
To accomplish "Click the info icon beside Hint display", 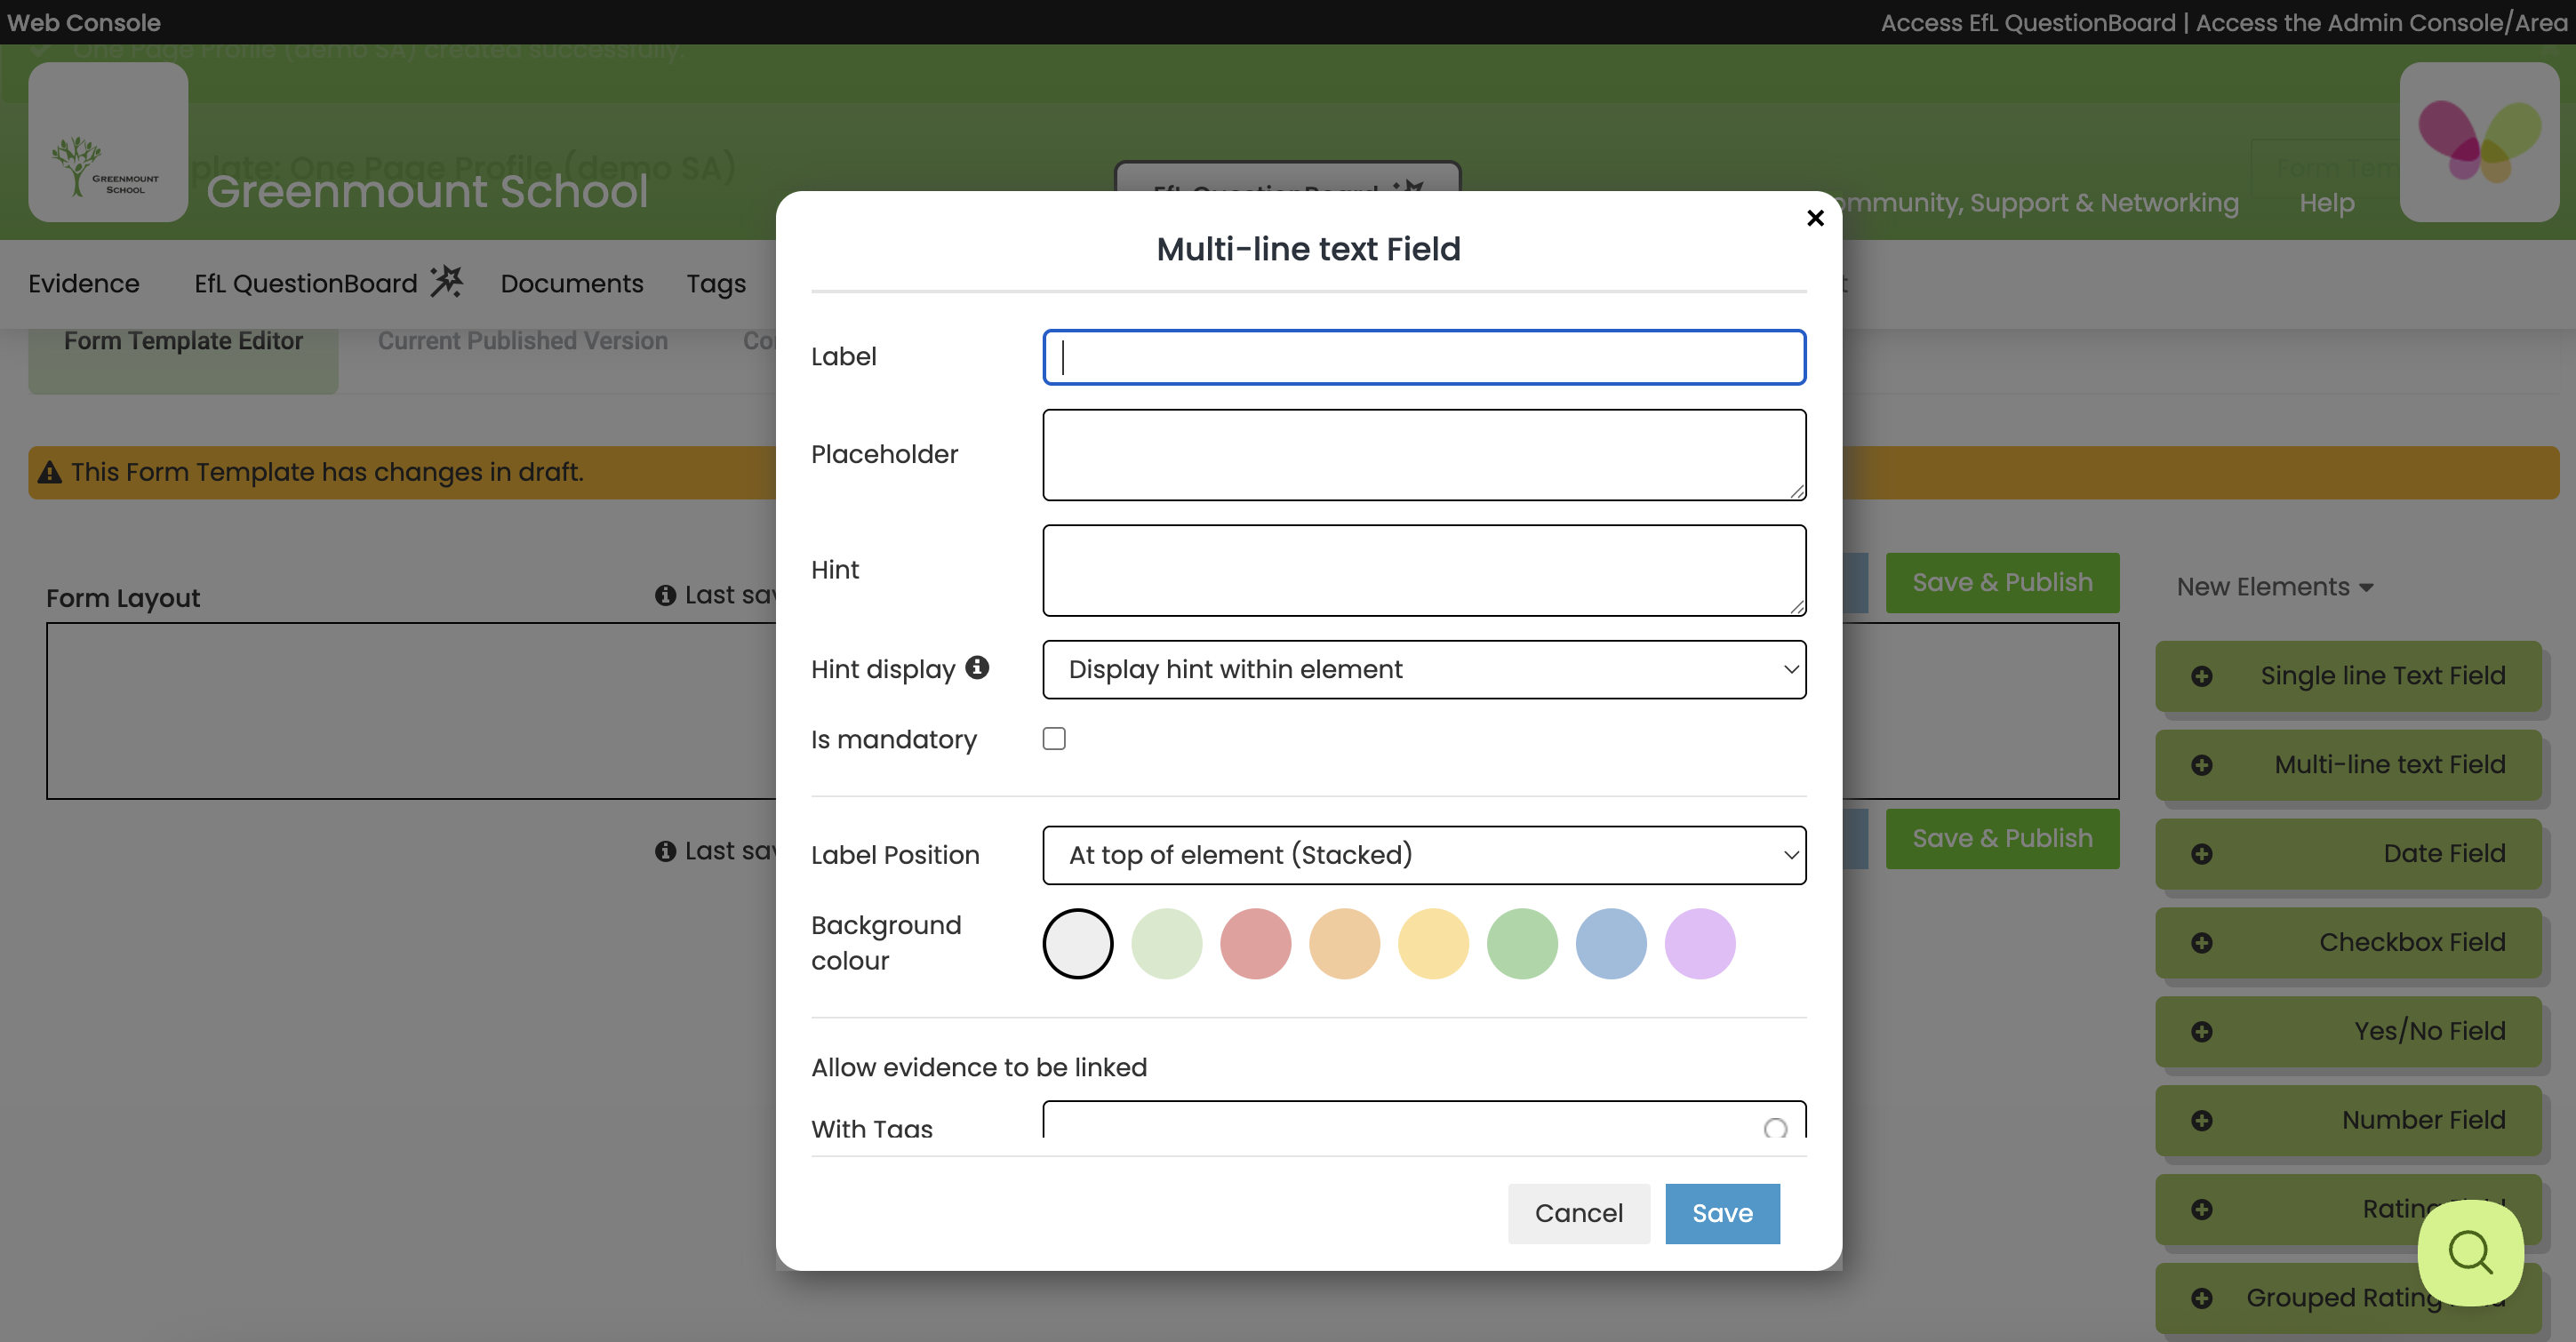I will 977,667.
